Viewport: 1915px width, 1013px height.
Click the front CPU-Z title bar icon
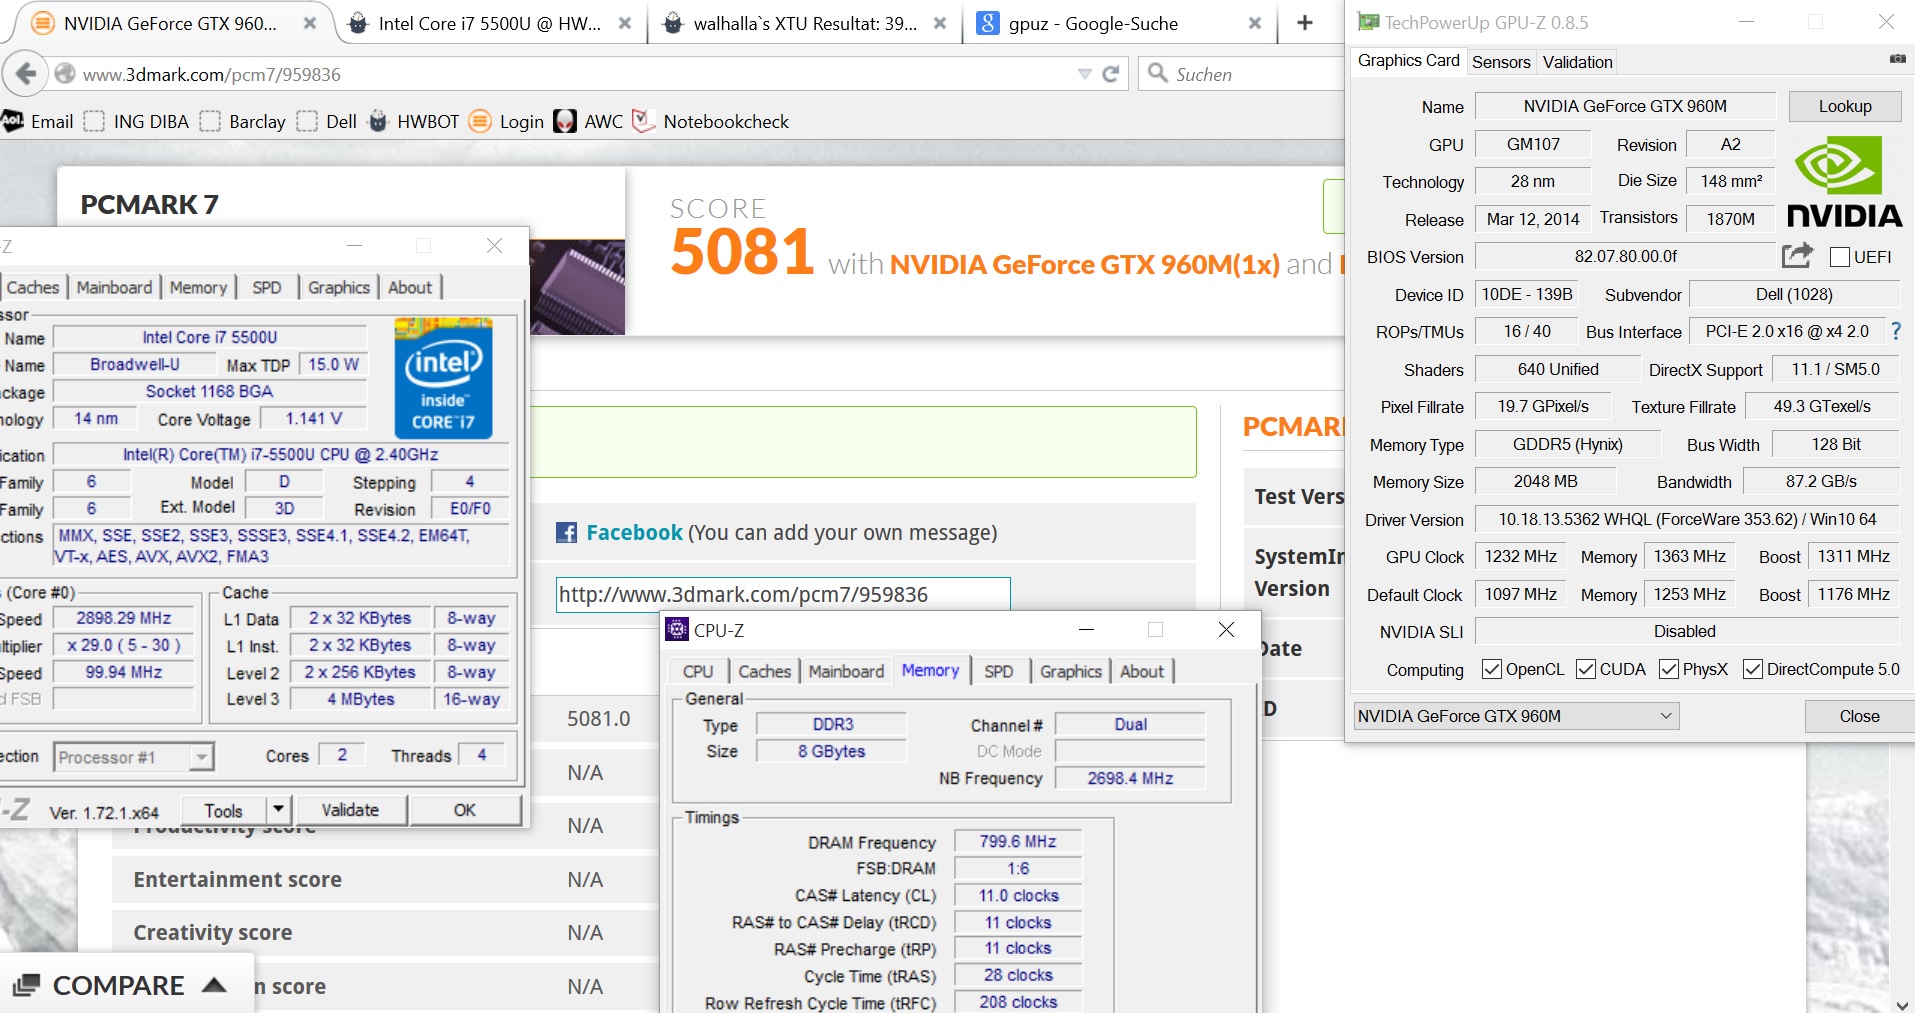pos(677,629)
